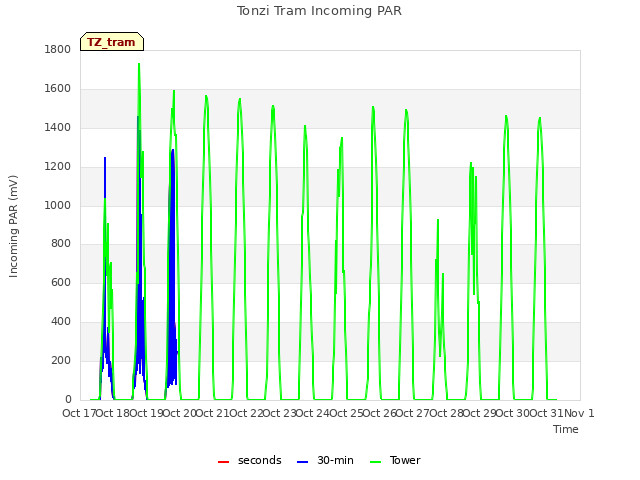Click the Oct 19 green peak near 1700
This screenshot has height=480, width=640.
pyautogui.click(x=139, y=64)
